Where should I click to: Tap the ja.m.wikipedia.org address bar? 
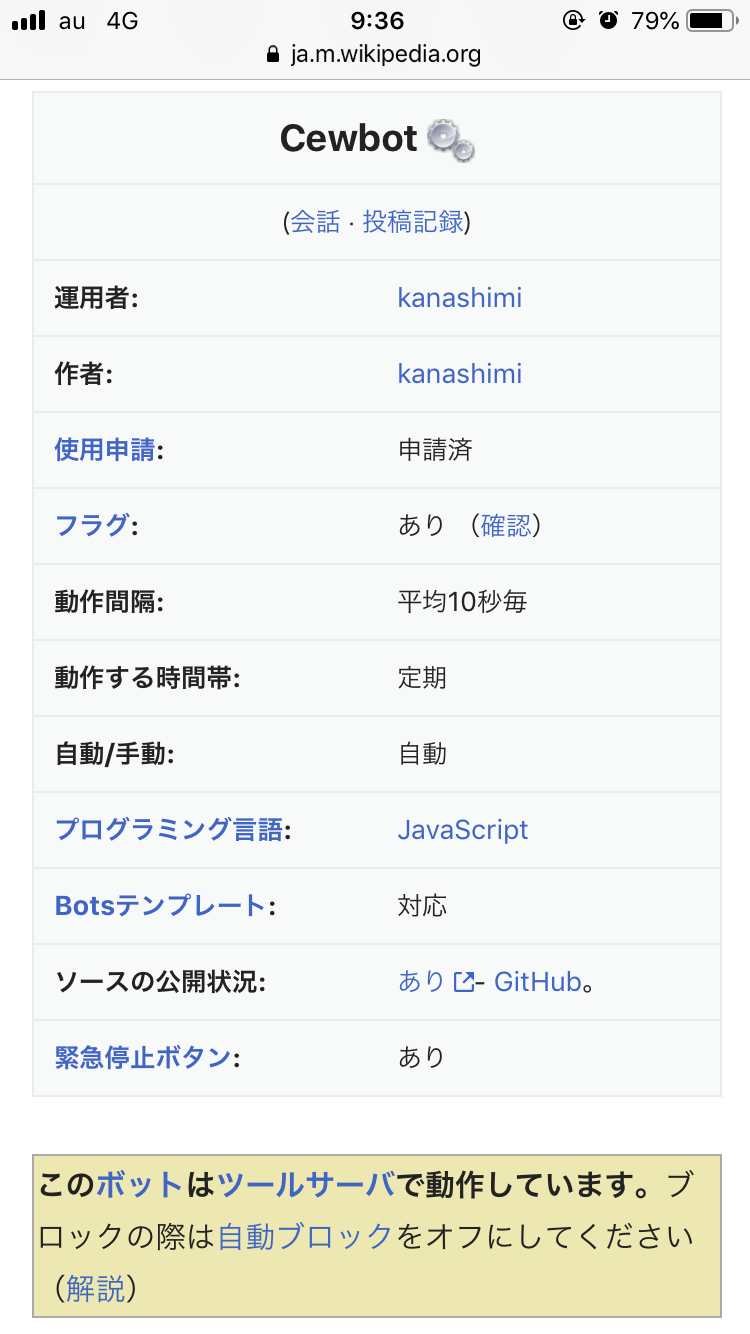pos(385,54)
